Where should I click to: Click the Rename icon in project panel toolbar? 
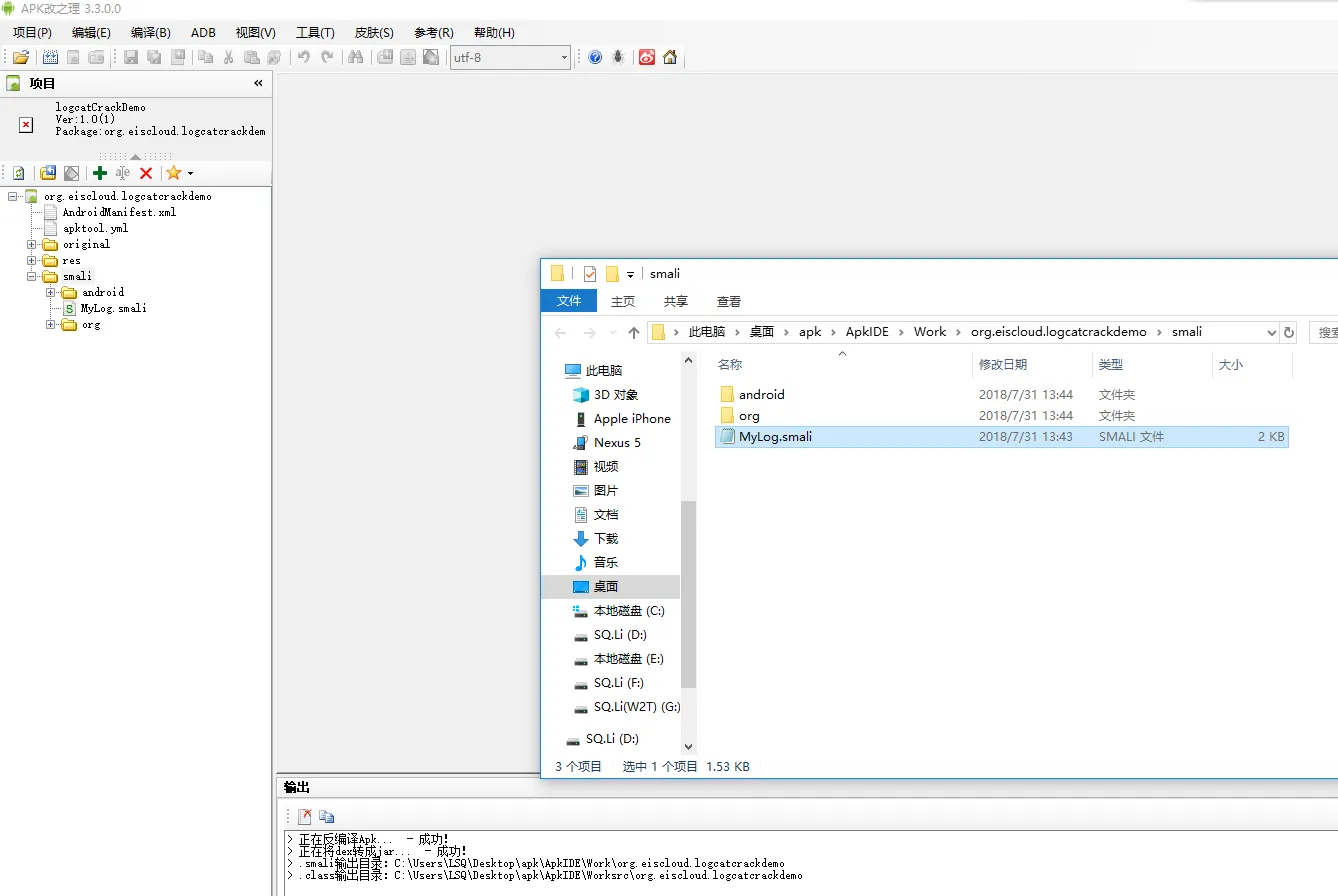123,173
